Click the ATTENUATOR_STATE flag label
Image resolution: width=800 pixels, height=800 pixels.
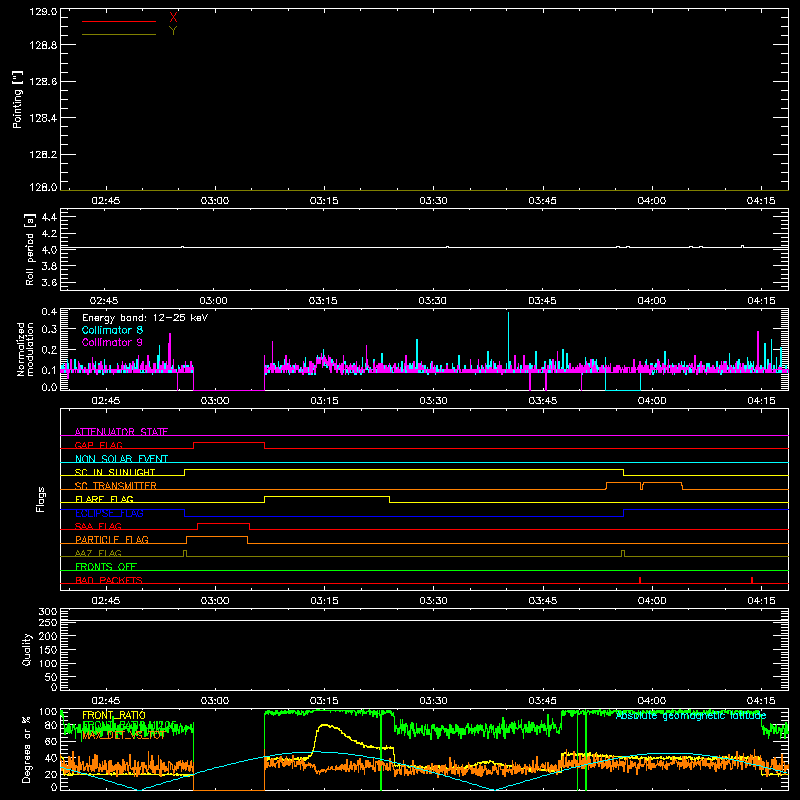pyautogui.click(x=121, y=432)
